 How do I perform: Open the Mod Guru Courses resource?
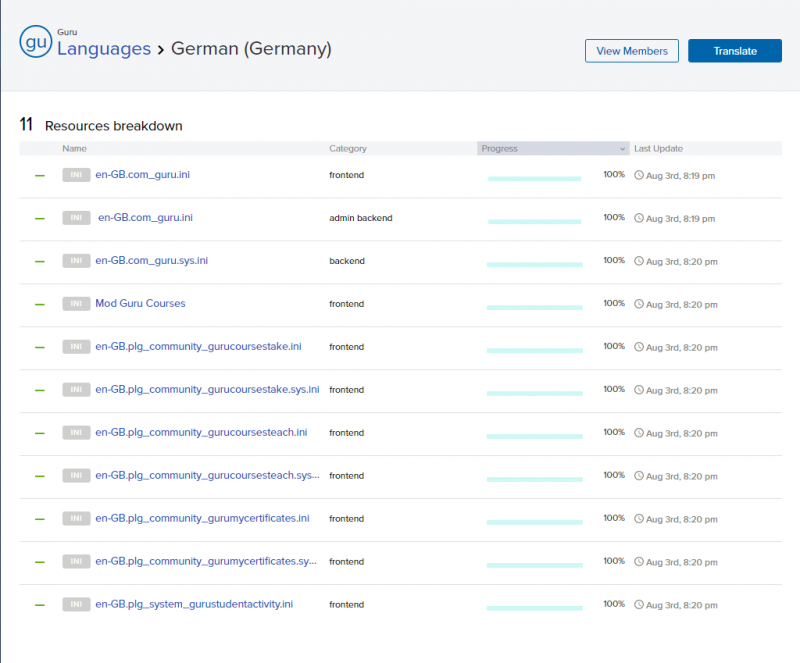[140, 303]
